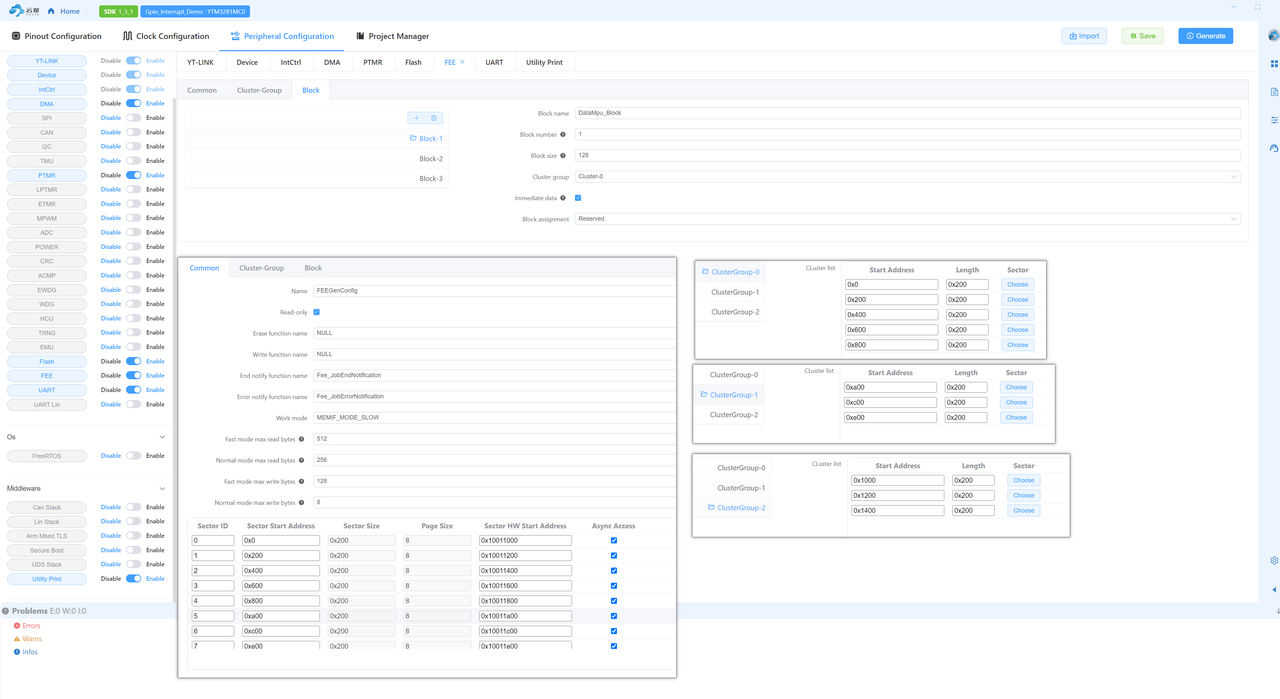This screenshot has height=699, width=1280.
Task: Click the Save button
Action: pyautogui.click(x=1142, y=36)
